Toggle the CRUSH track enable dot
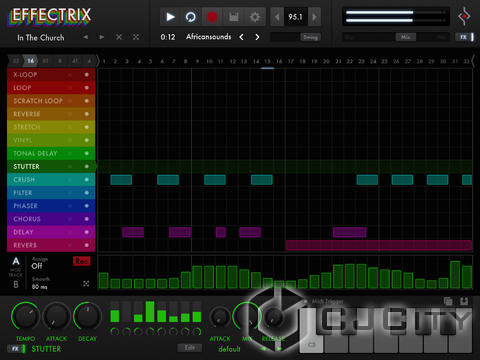The height and width of the screenshot is (360, 480). (87, 180)
